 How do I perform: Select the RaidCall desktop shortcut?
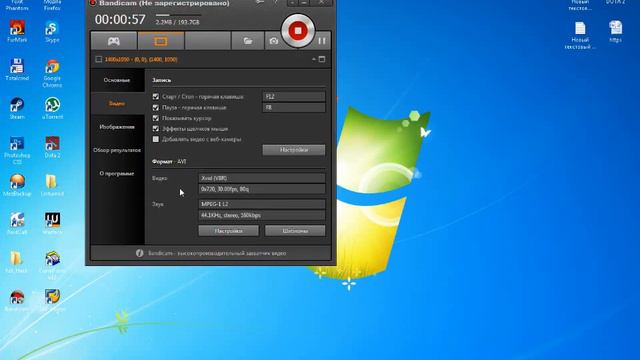17,224
